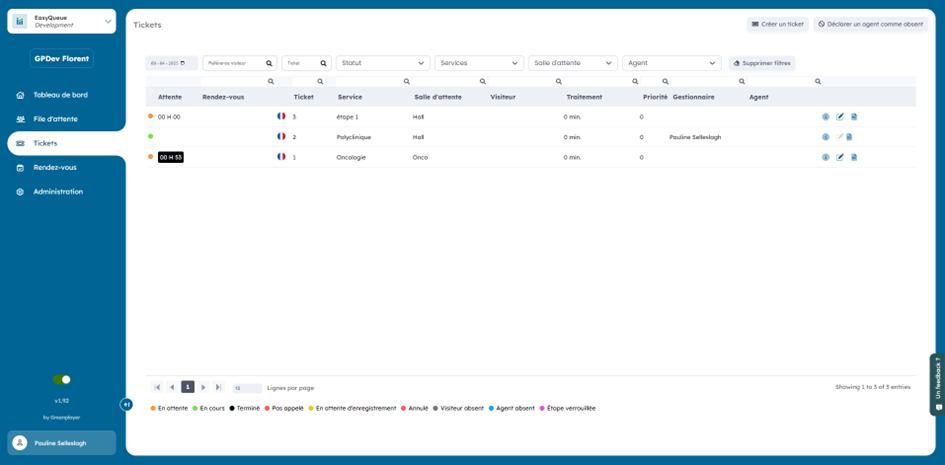Image resolution: width=945 pixels, height=465 pixels.
Task: Open the Salle d'attente dropdown
Action: pyautogui.click(x=573, y=63)
